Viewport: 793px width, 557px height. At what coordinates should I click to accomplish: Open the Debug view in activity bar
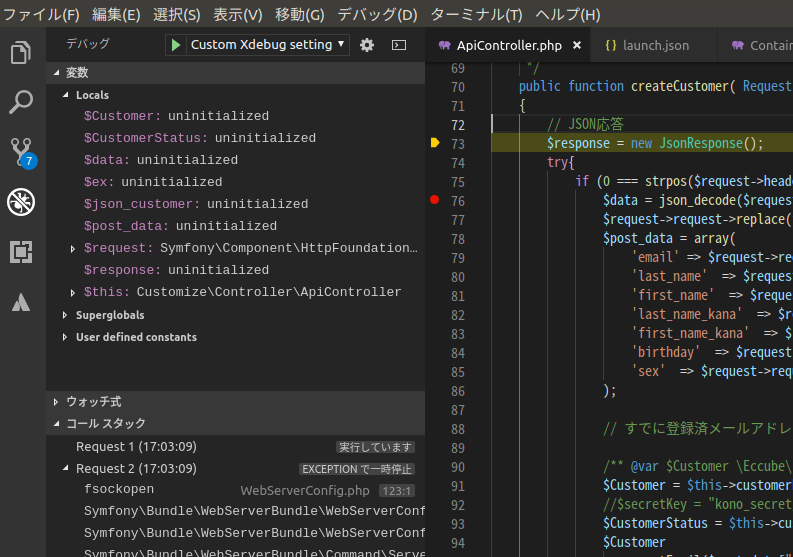(x=21, y=202)
